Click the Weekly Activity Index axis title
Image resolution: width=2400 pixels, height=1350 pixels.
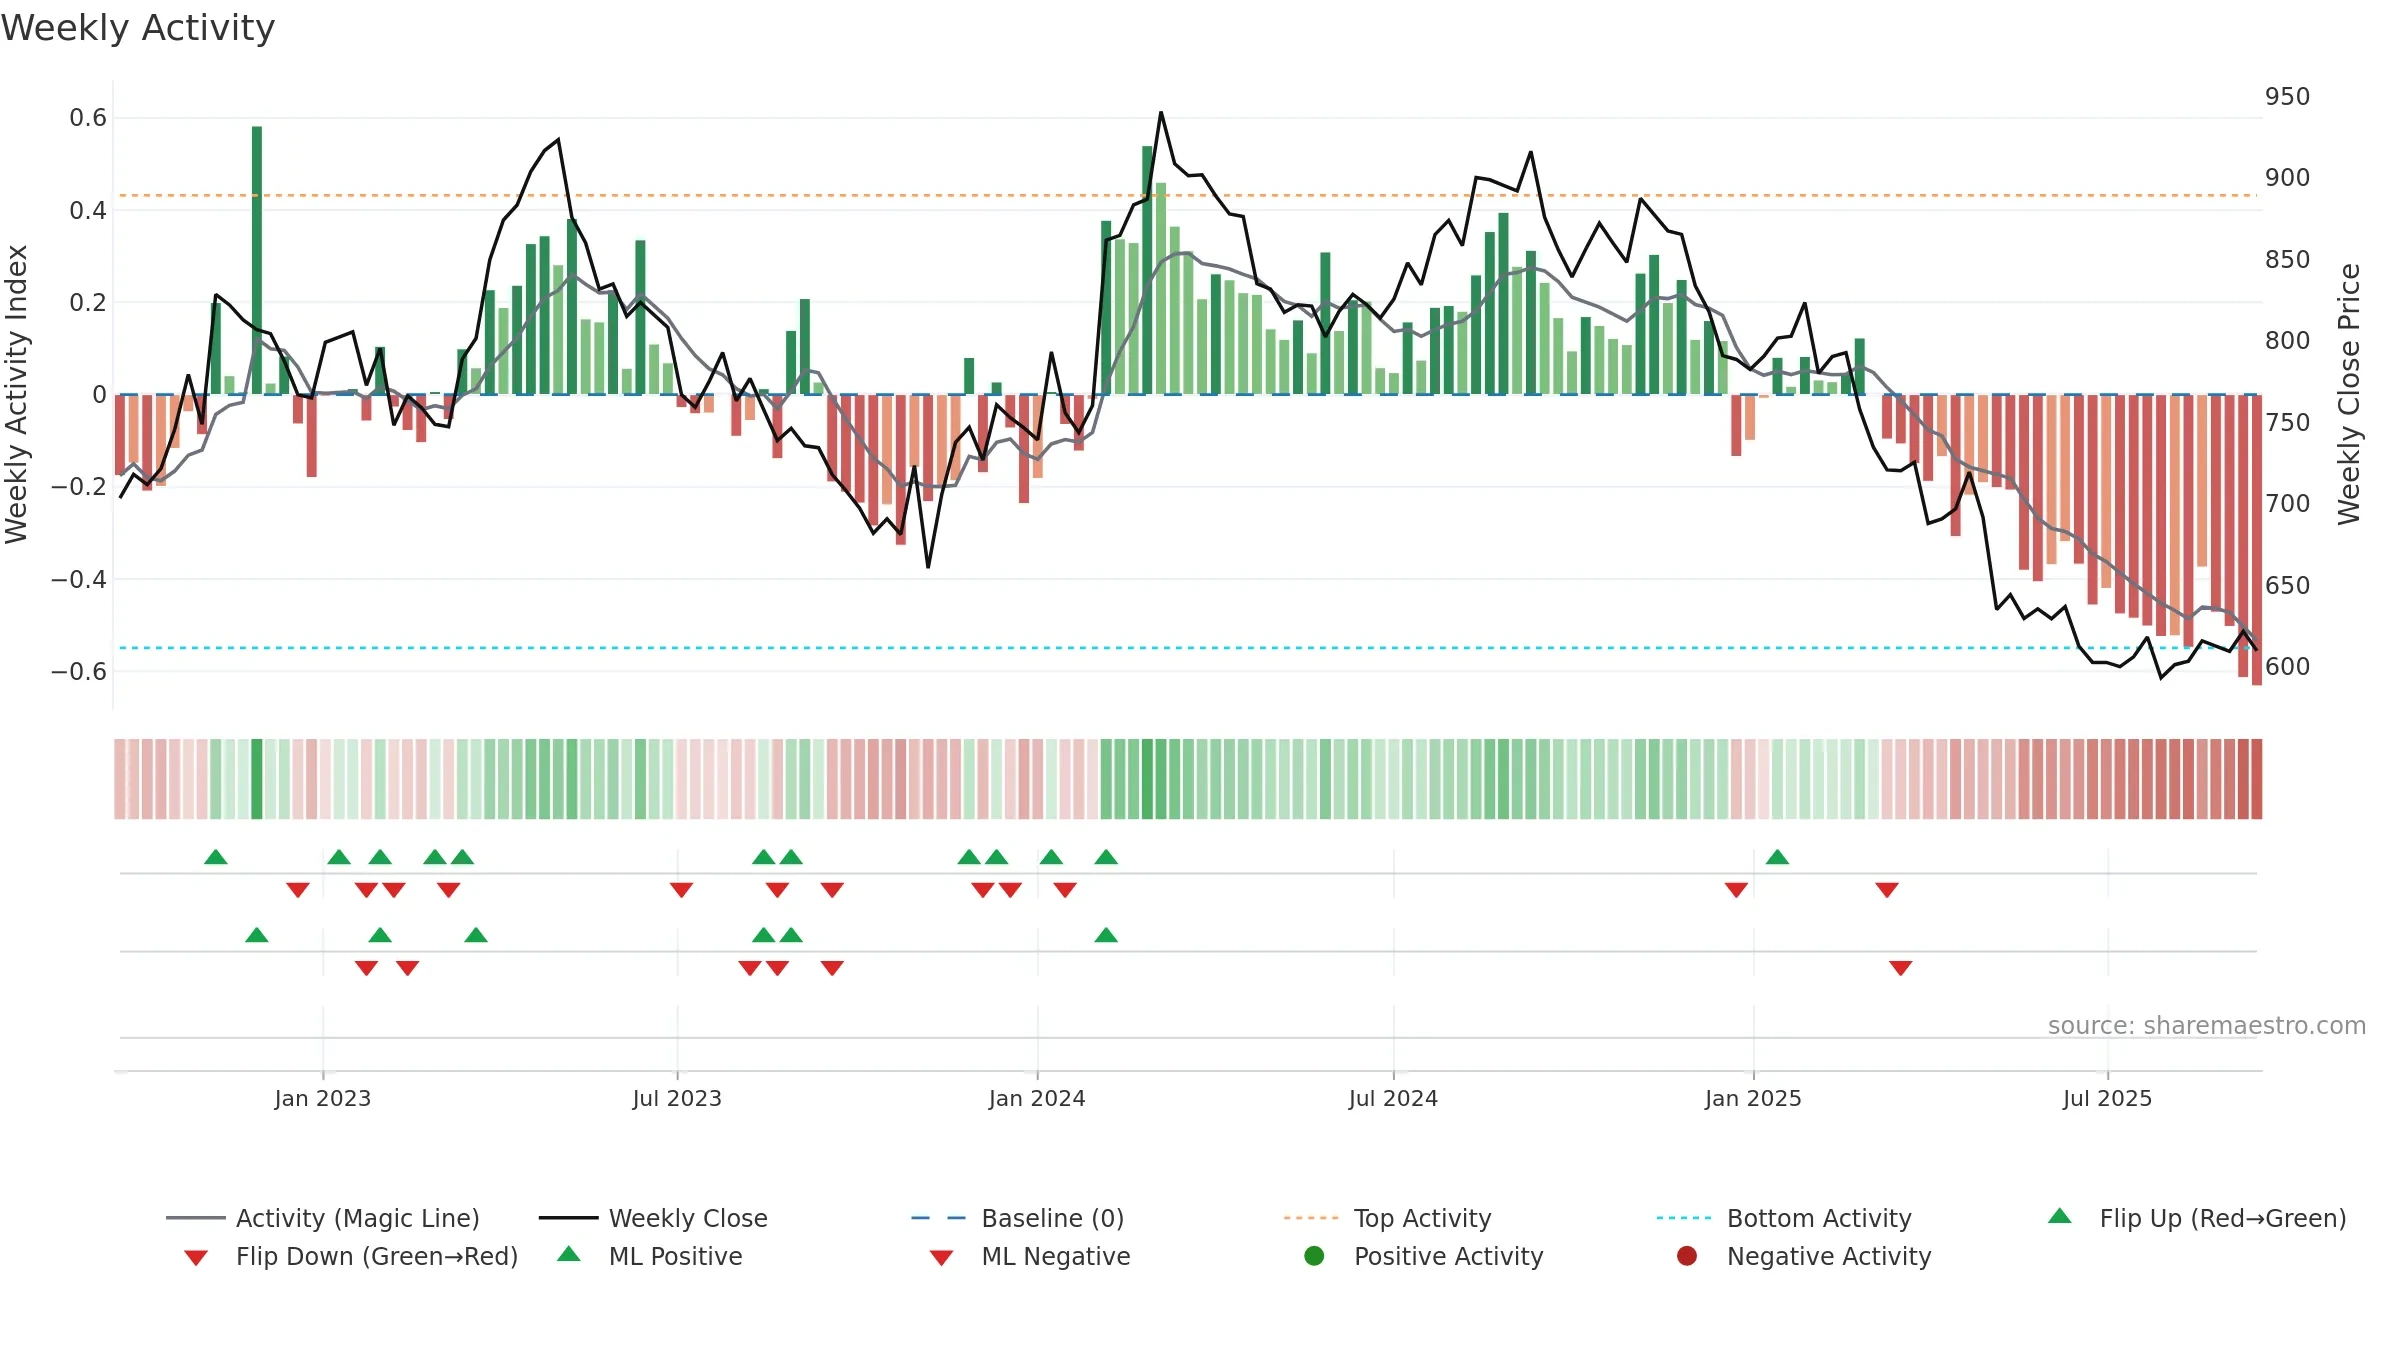click(16, 394)
